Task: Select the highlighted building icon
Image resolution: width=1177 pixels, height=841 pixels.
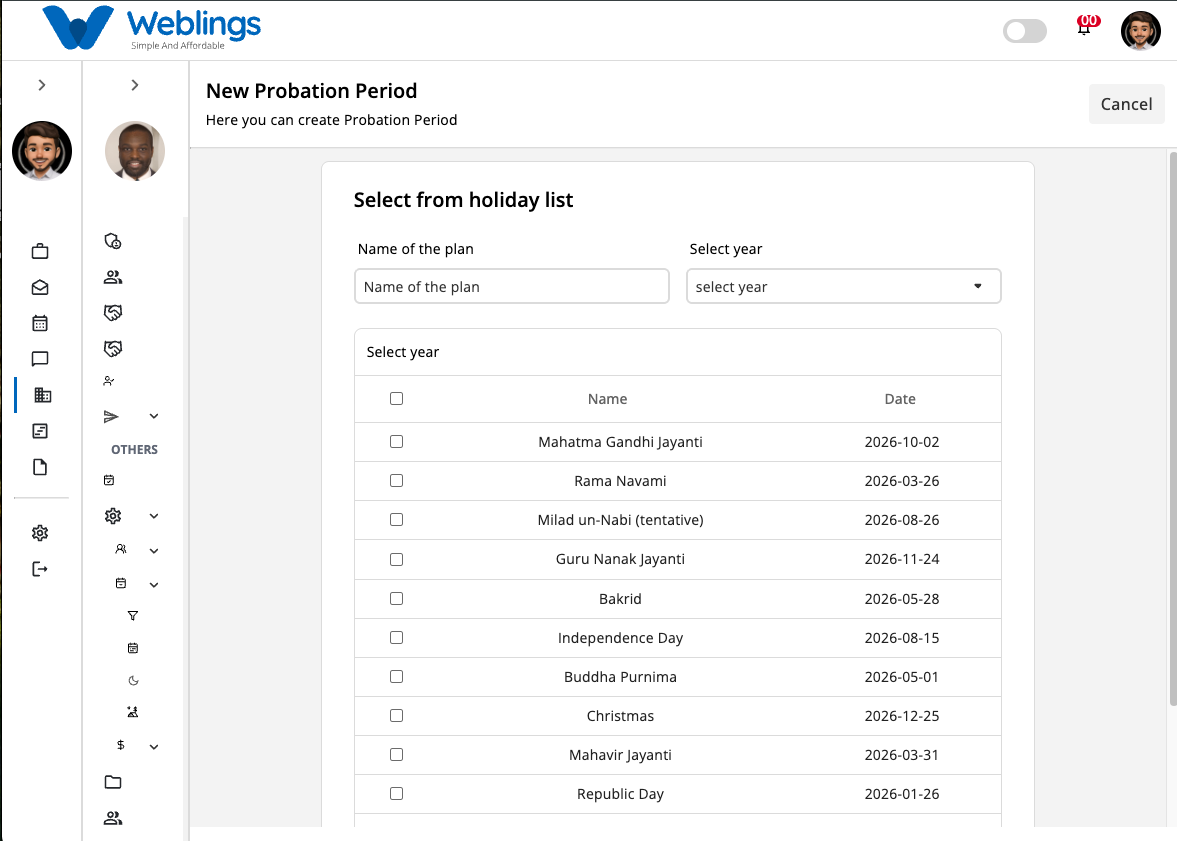Action: pos(43,395)
